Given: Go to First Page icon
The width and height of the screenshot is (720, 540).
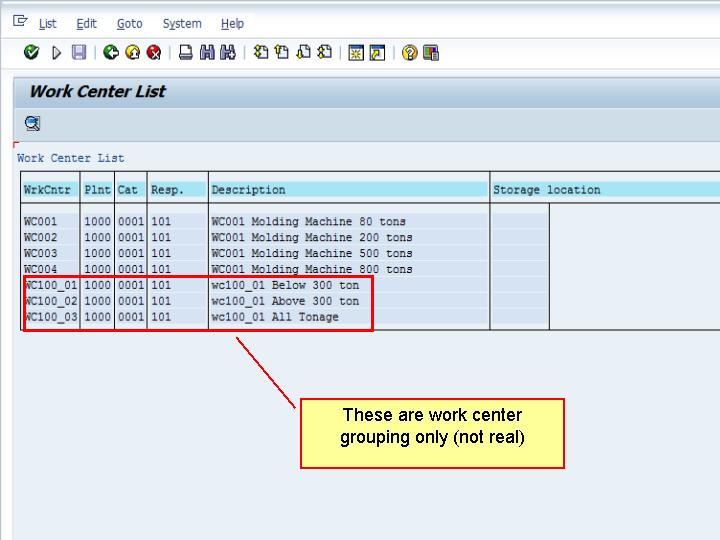Looking at the screenshot, I should coord(261,52).
